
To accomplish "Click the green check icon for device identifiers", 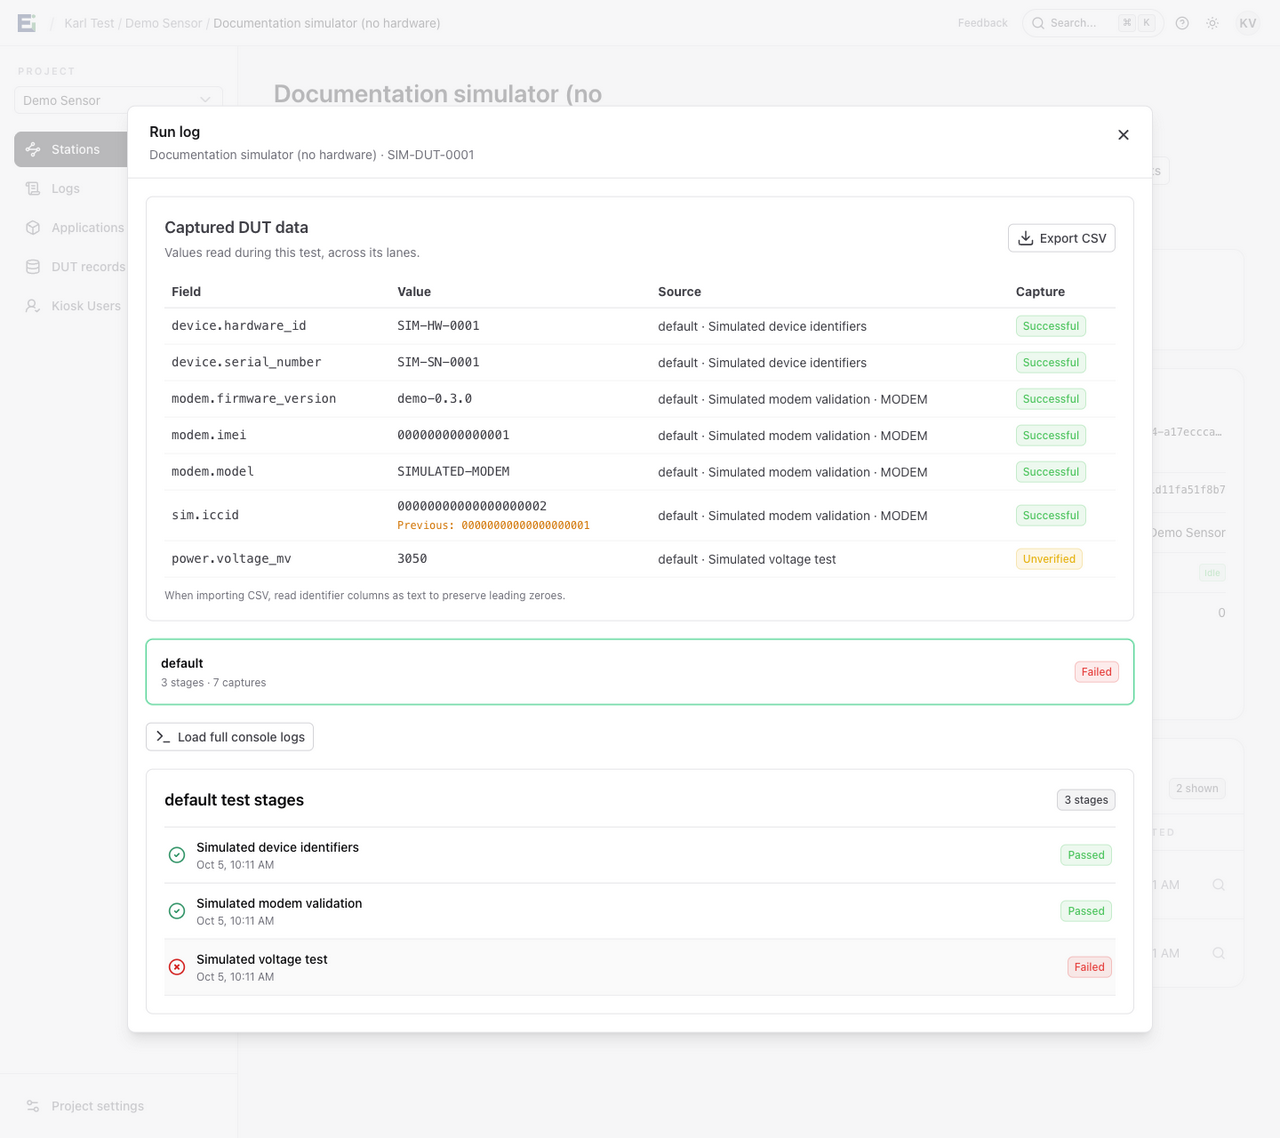I will pyautogui.click(x=177, y=855).
